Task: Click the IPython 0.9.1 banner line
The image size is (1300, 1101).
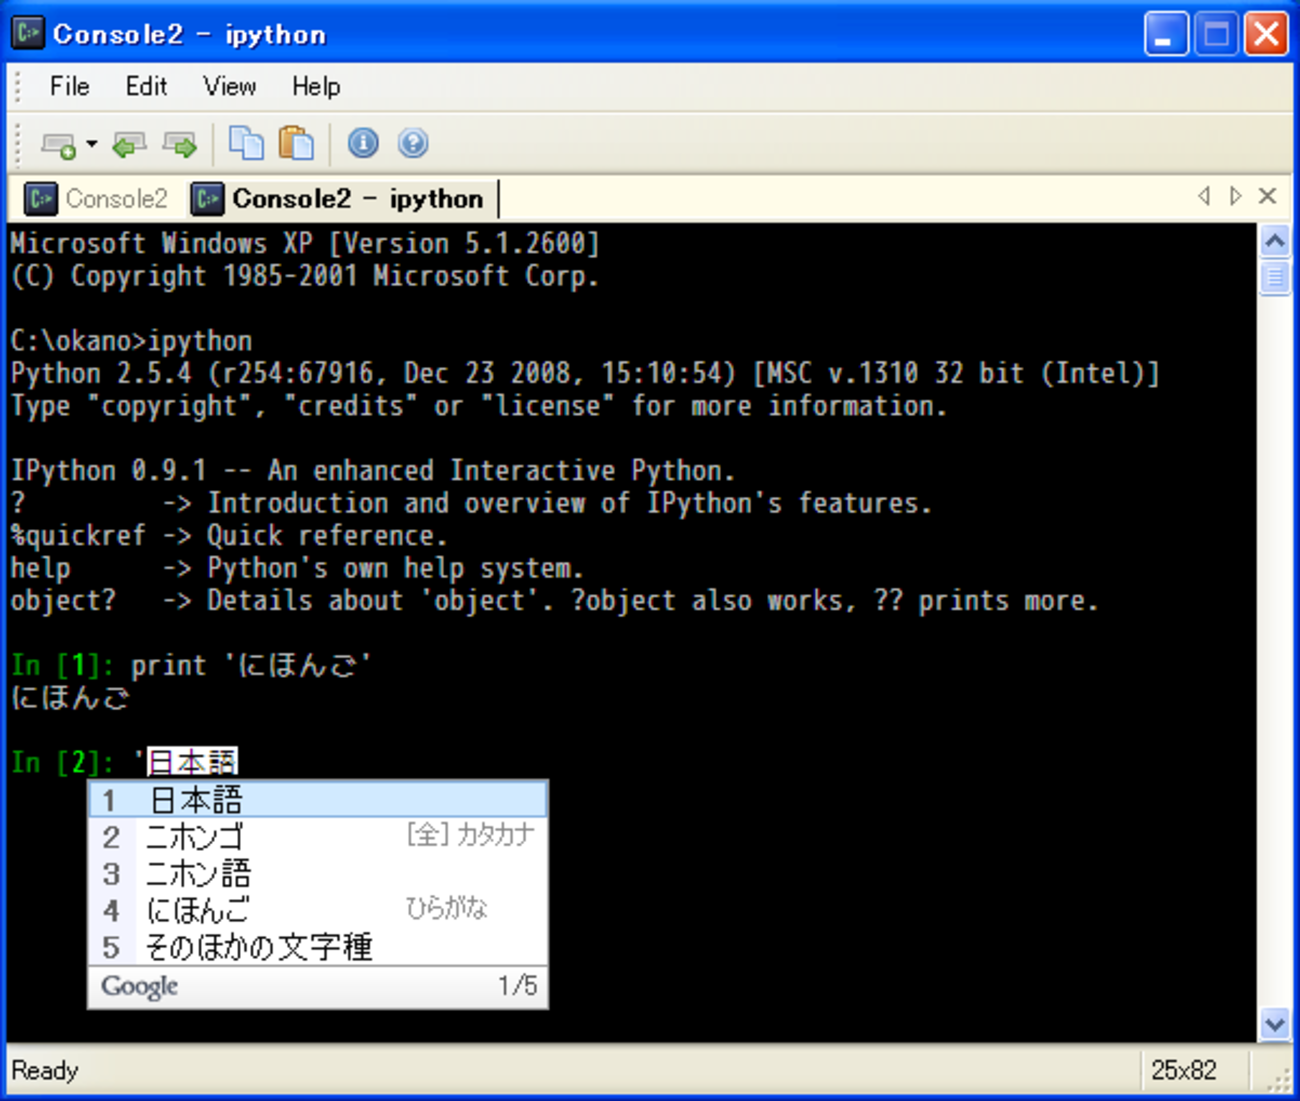Action: [x=373, y=471]
